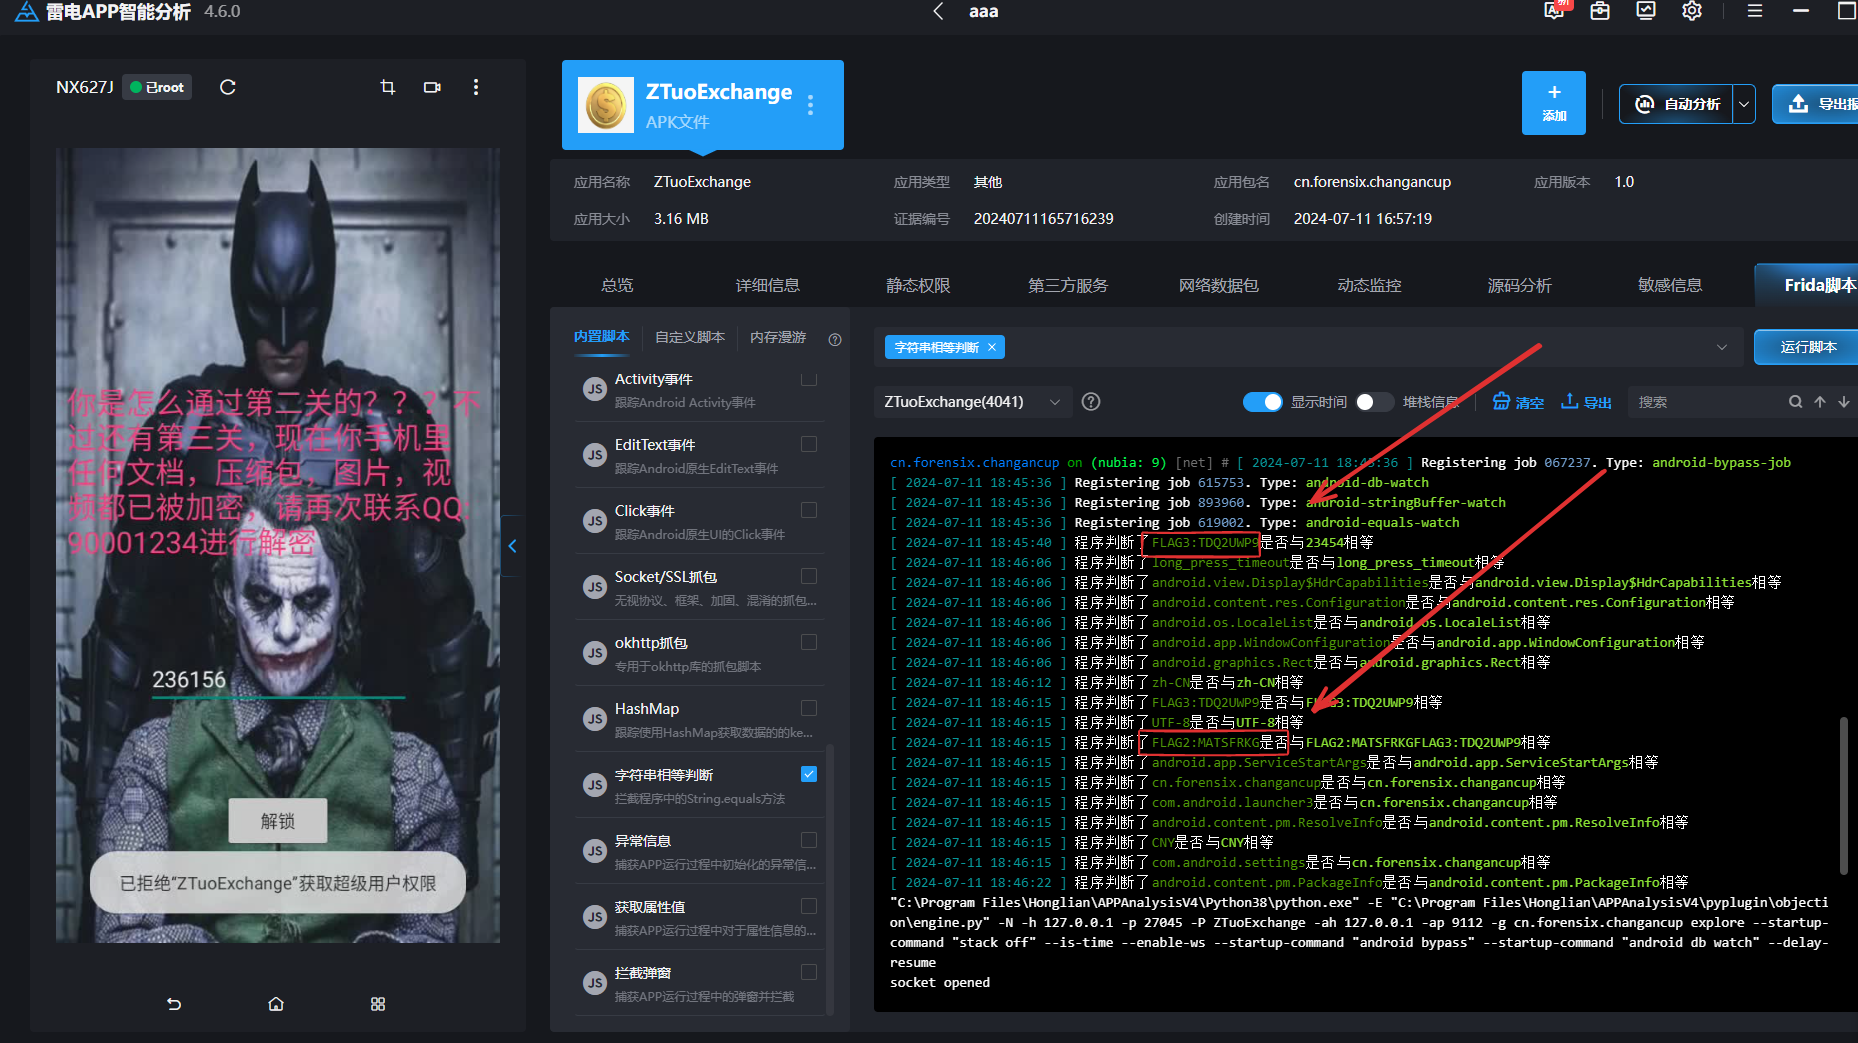The width and height of the screenshot is (1858, 1043).
Task: Toggle the 堆栈信息 switch on
Action: tap(1375, 401)
